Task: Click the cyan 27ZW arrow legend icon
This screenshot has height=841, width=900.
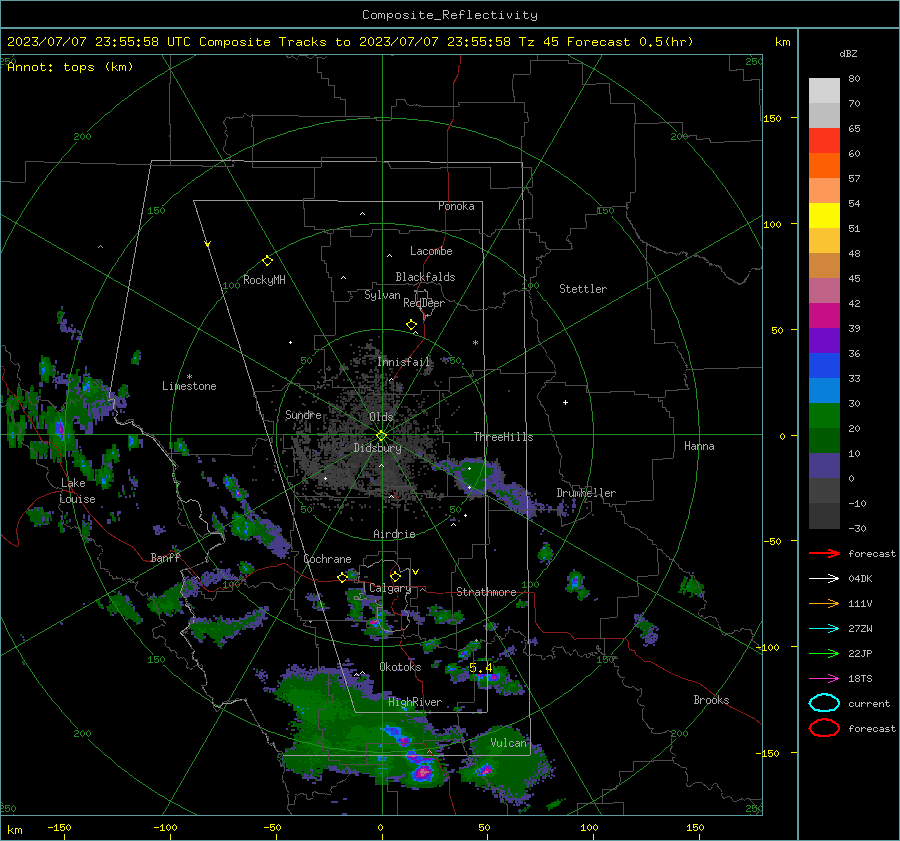Action: (824, 629)
